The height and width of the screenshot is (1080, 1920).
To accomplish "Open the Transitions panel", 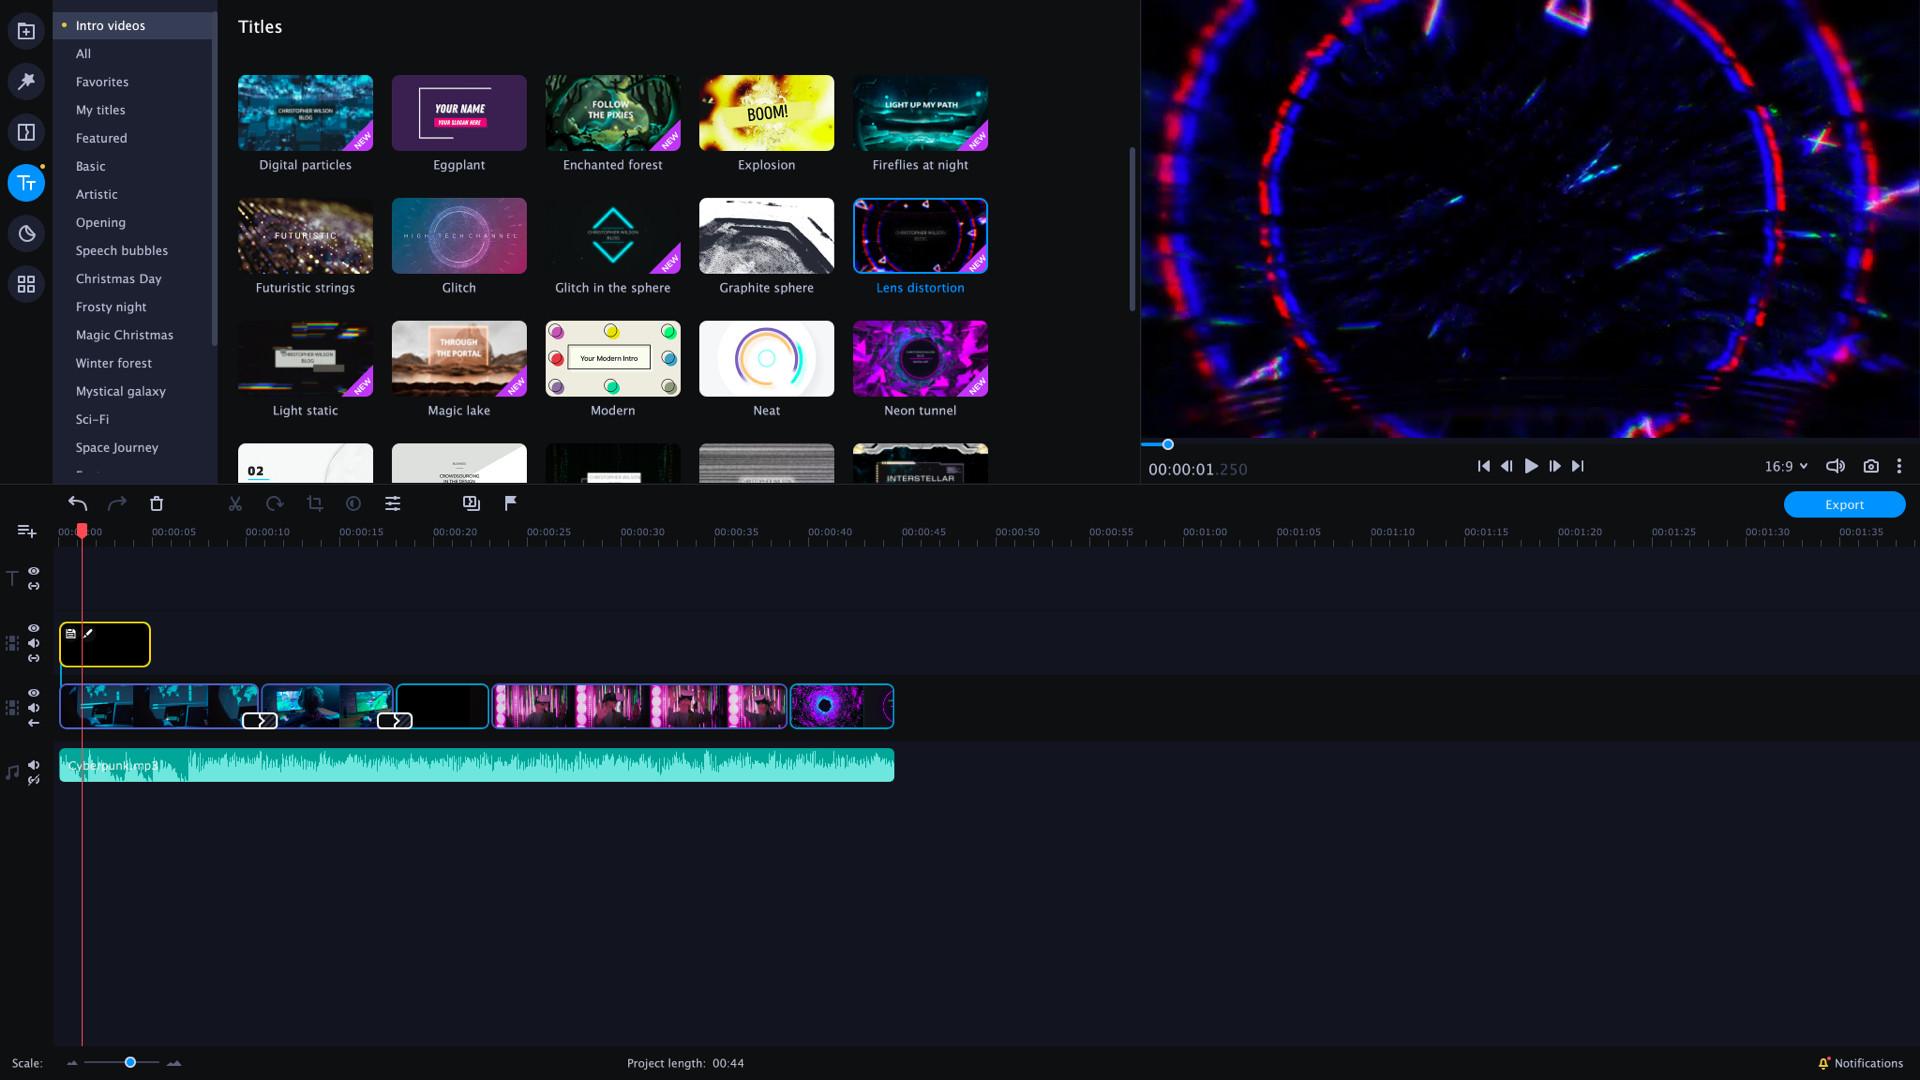I will [26, 131].
